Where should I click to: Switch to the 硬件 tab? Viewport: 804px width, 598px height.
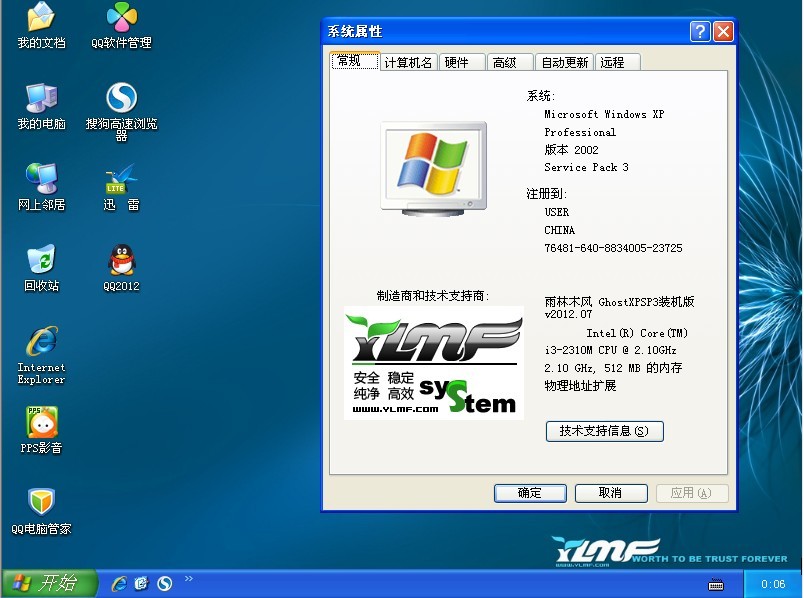(461, 63)
